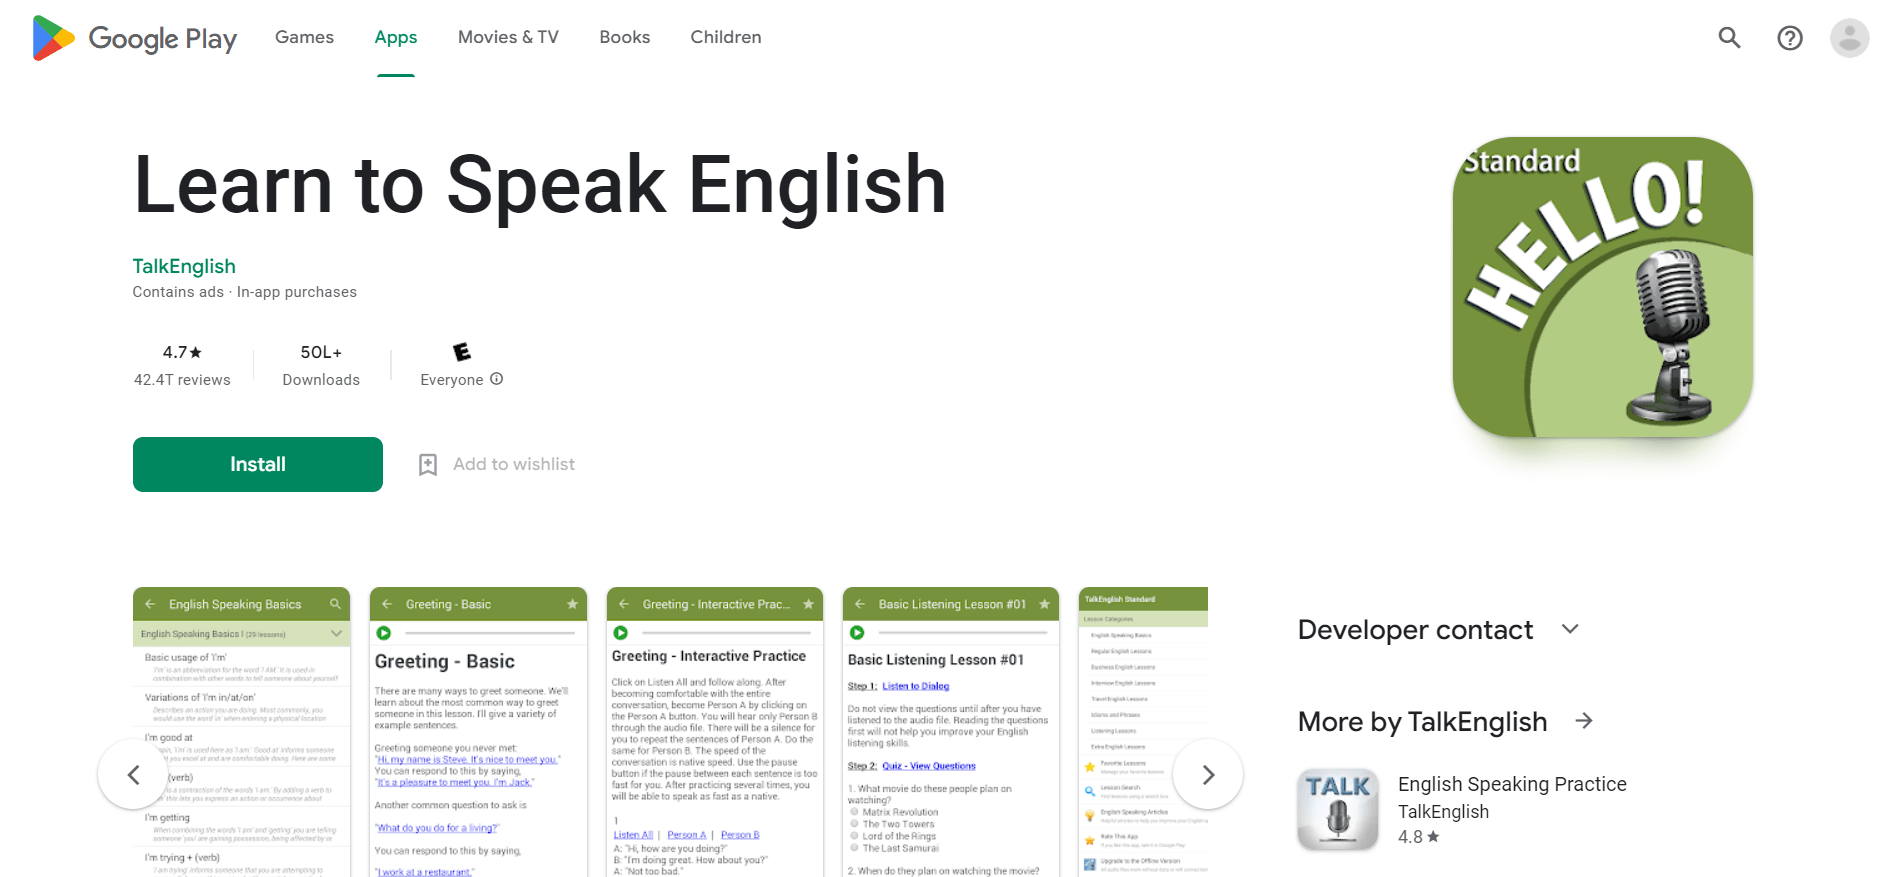Open the Movies & TV tab
This screenshot has height=877, width=1889.
(508, 37)
